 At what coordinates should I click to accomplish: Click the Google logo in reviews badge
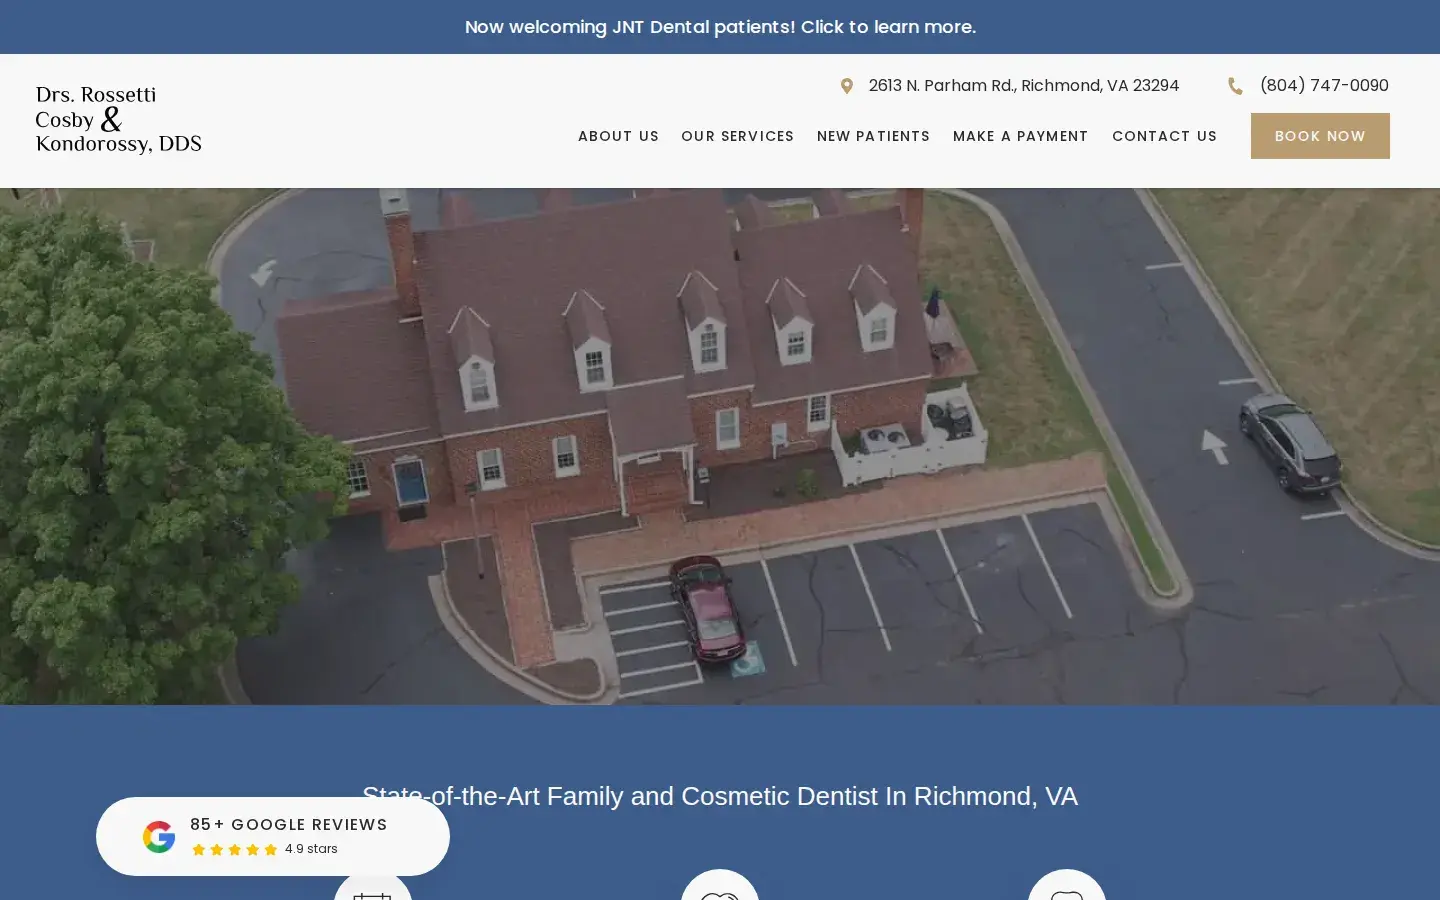[159, 837]
